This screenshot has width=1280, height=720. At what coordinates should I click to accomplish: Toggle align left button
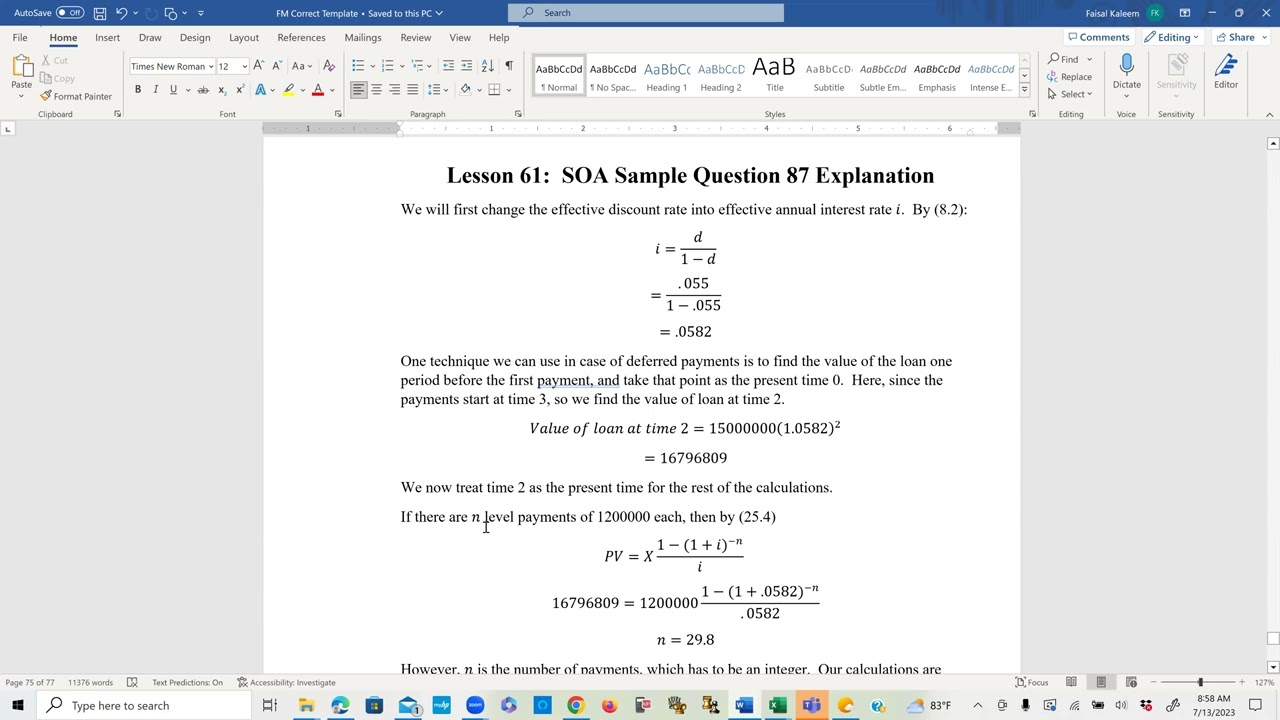pos(358,90)
